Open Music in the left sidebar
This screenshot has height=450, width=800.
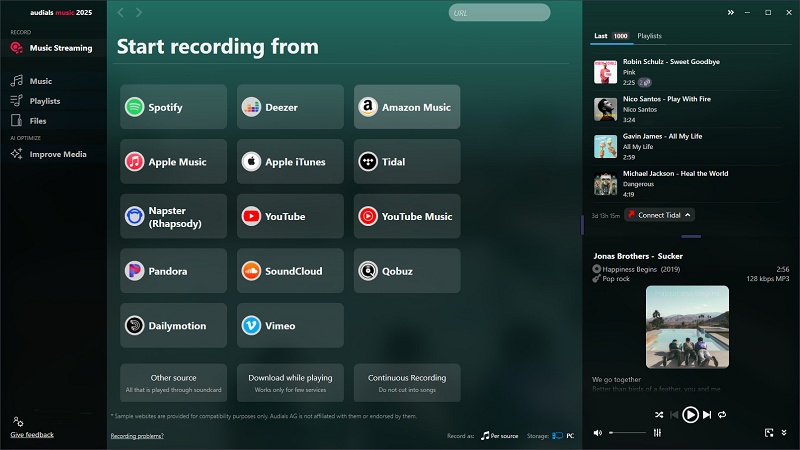[x=40, y=81]
